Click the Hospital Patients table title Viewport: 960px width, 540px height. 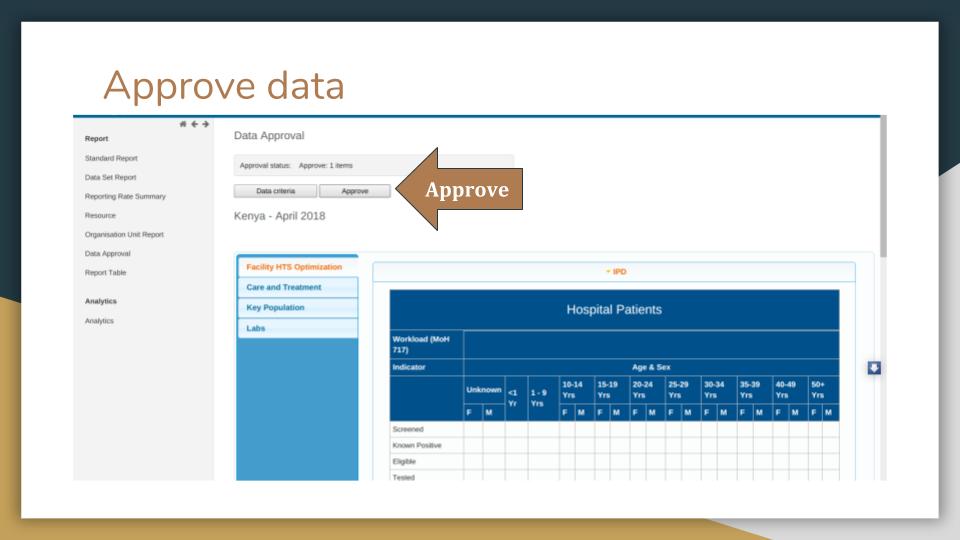coord(614,310)
